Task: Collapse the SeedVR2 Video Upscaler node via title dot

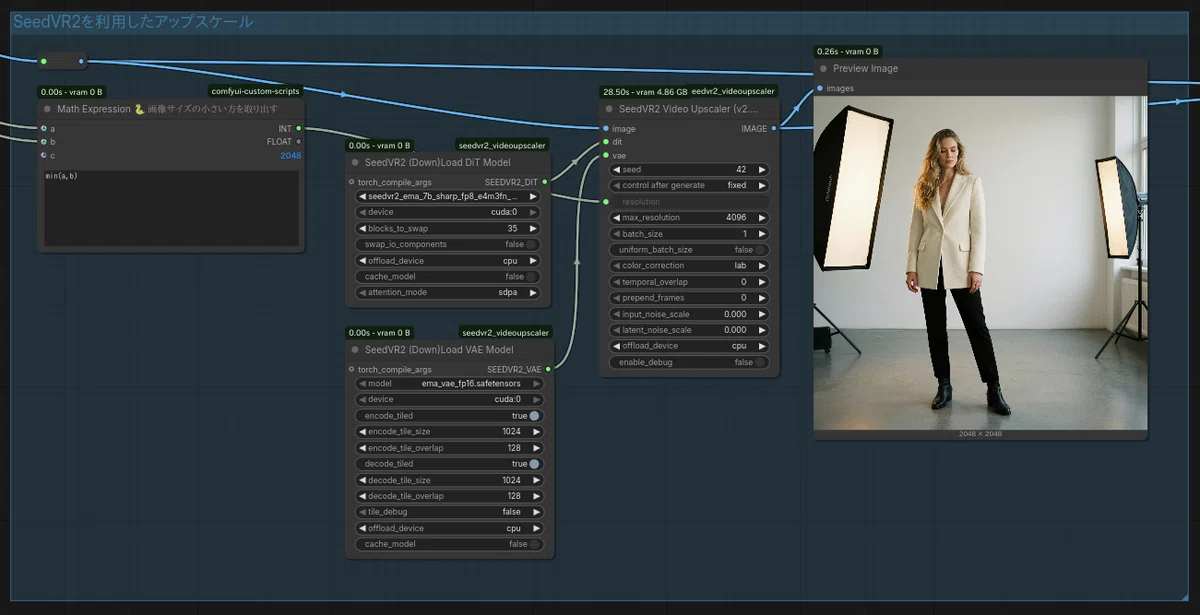Action: tap(609, 109)
